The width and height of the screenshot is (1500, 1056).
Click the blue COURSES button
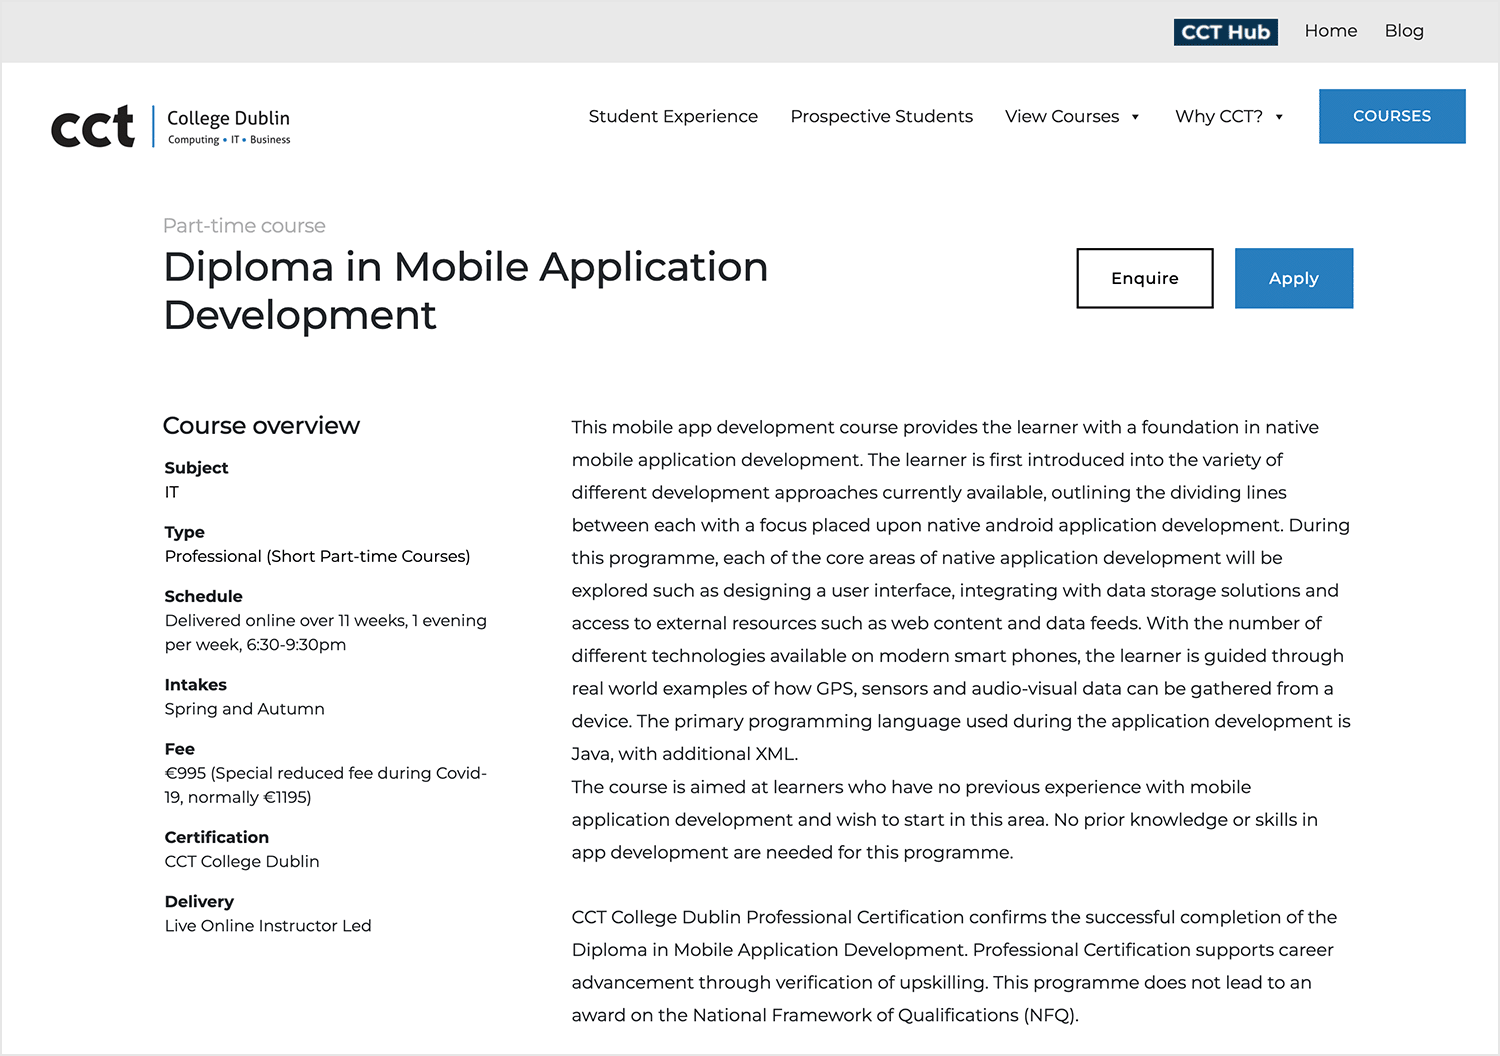coord(1392,116)
